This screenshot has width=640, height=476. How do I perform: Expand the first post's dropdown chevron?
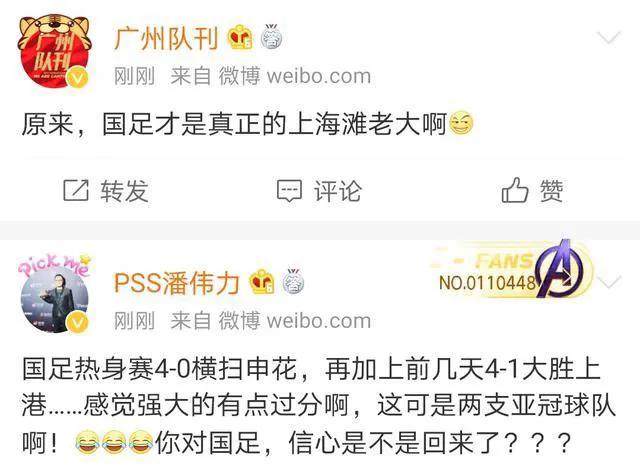click(609, 38)
